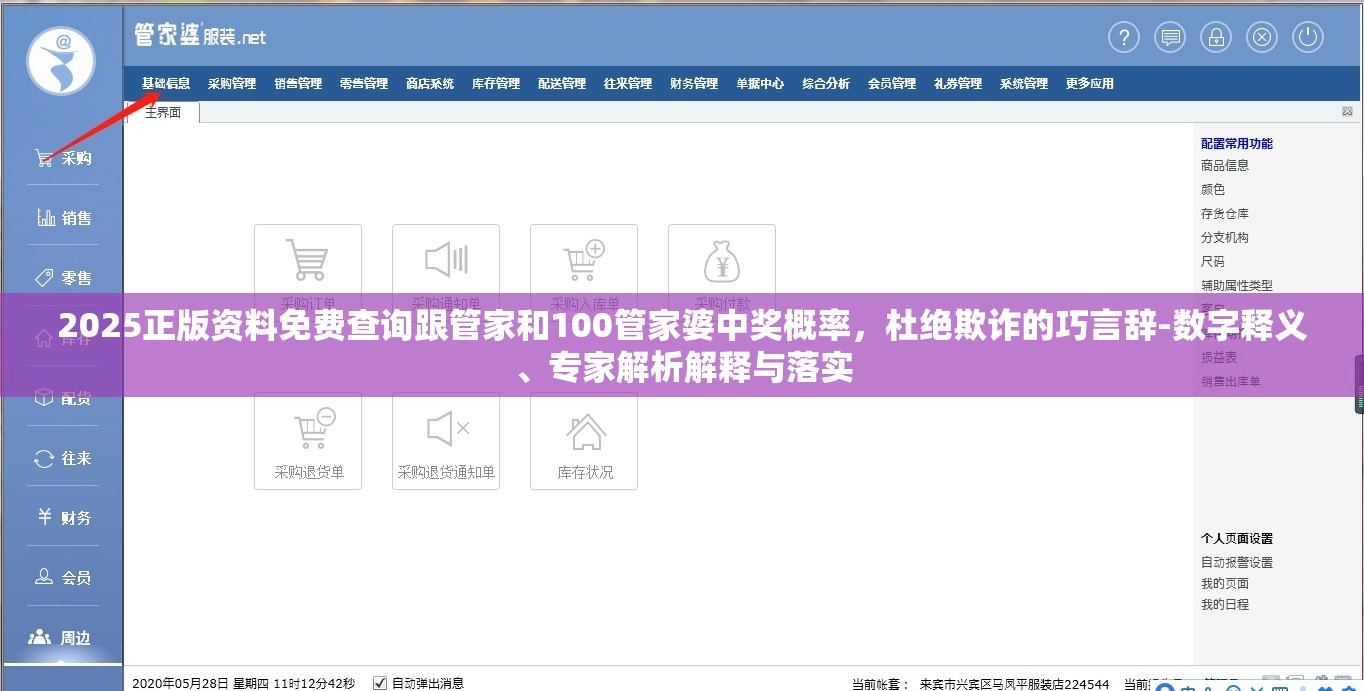1364x691 pixels.
Task: Open 单据中心 menu
Action: [760, 84]
